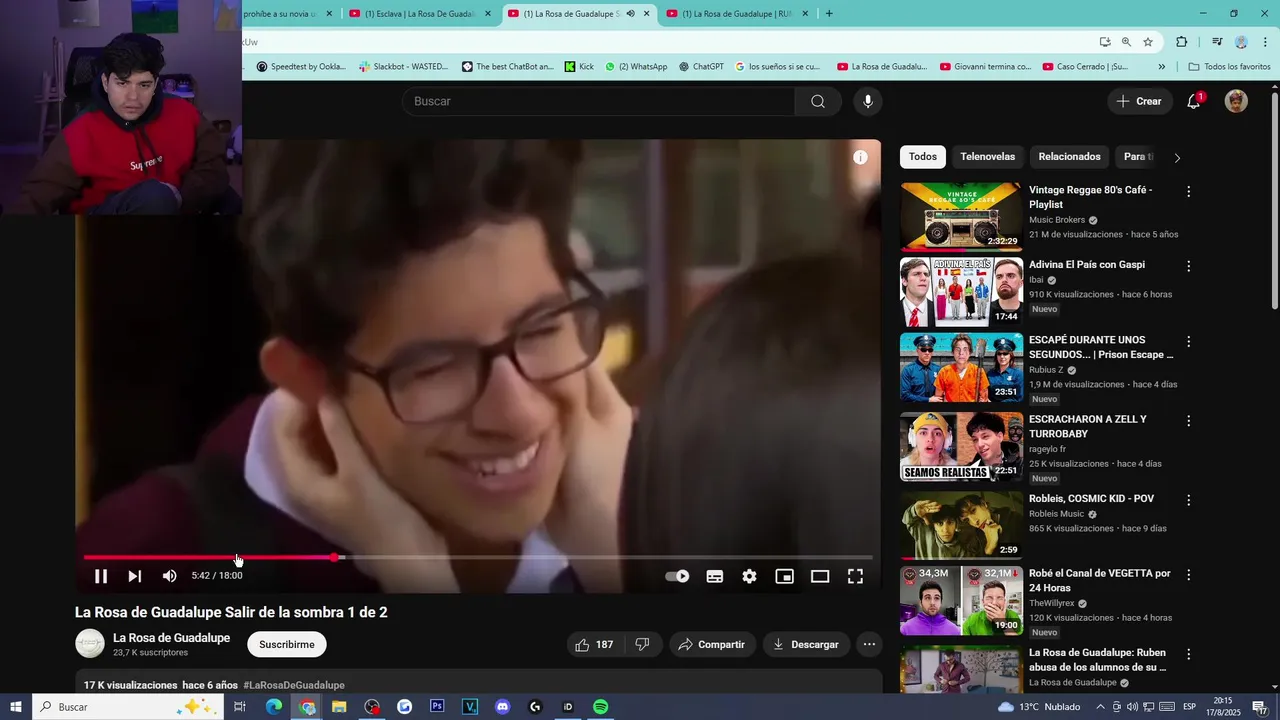Click the magnifier search button

tap(818, 101)
